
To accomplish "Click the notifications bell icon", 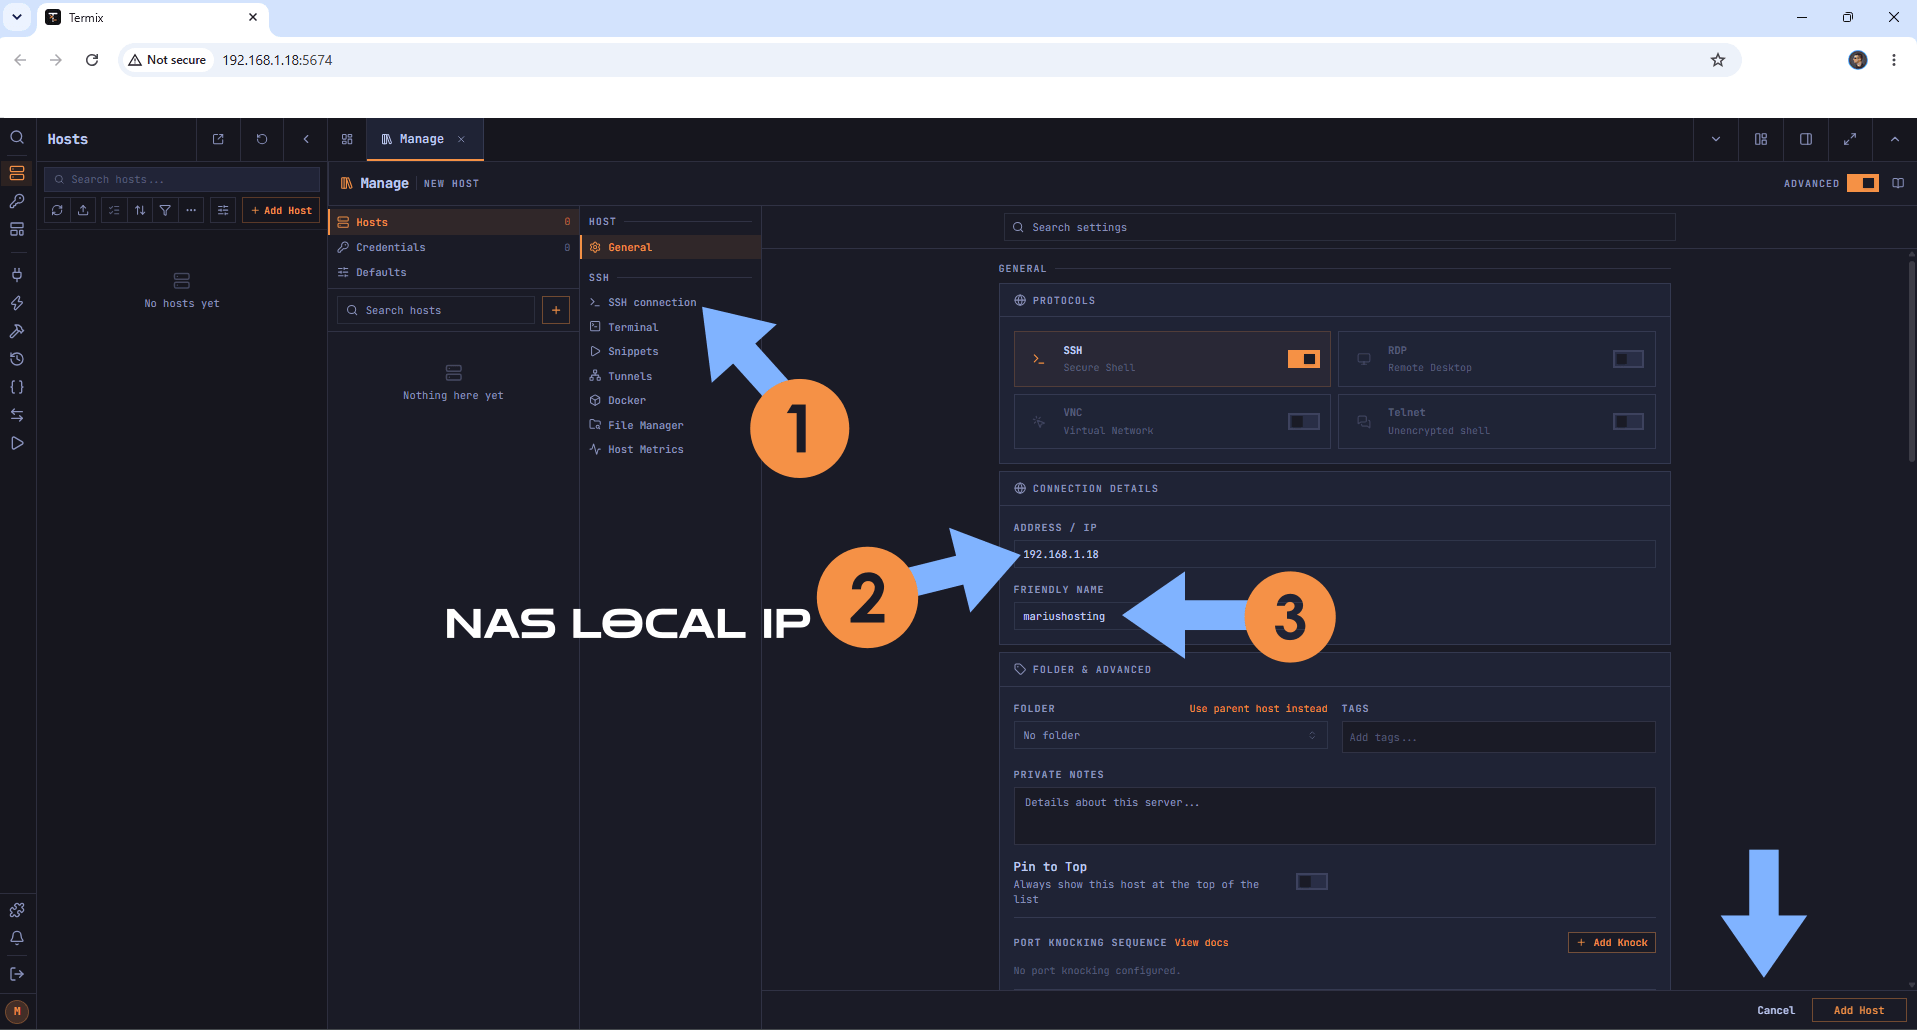I will 17,938.
